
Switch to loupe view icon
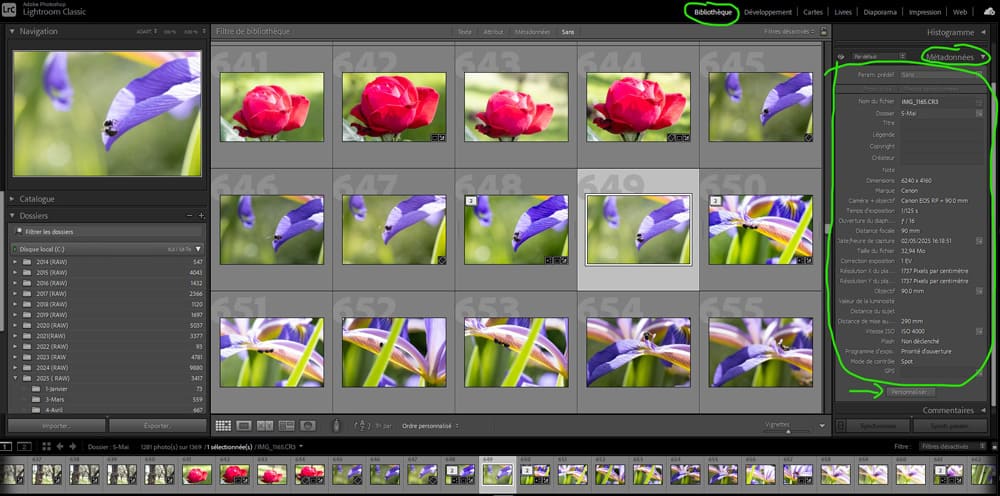pos(244,425)
